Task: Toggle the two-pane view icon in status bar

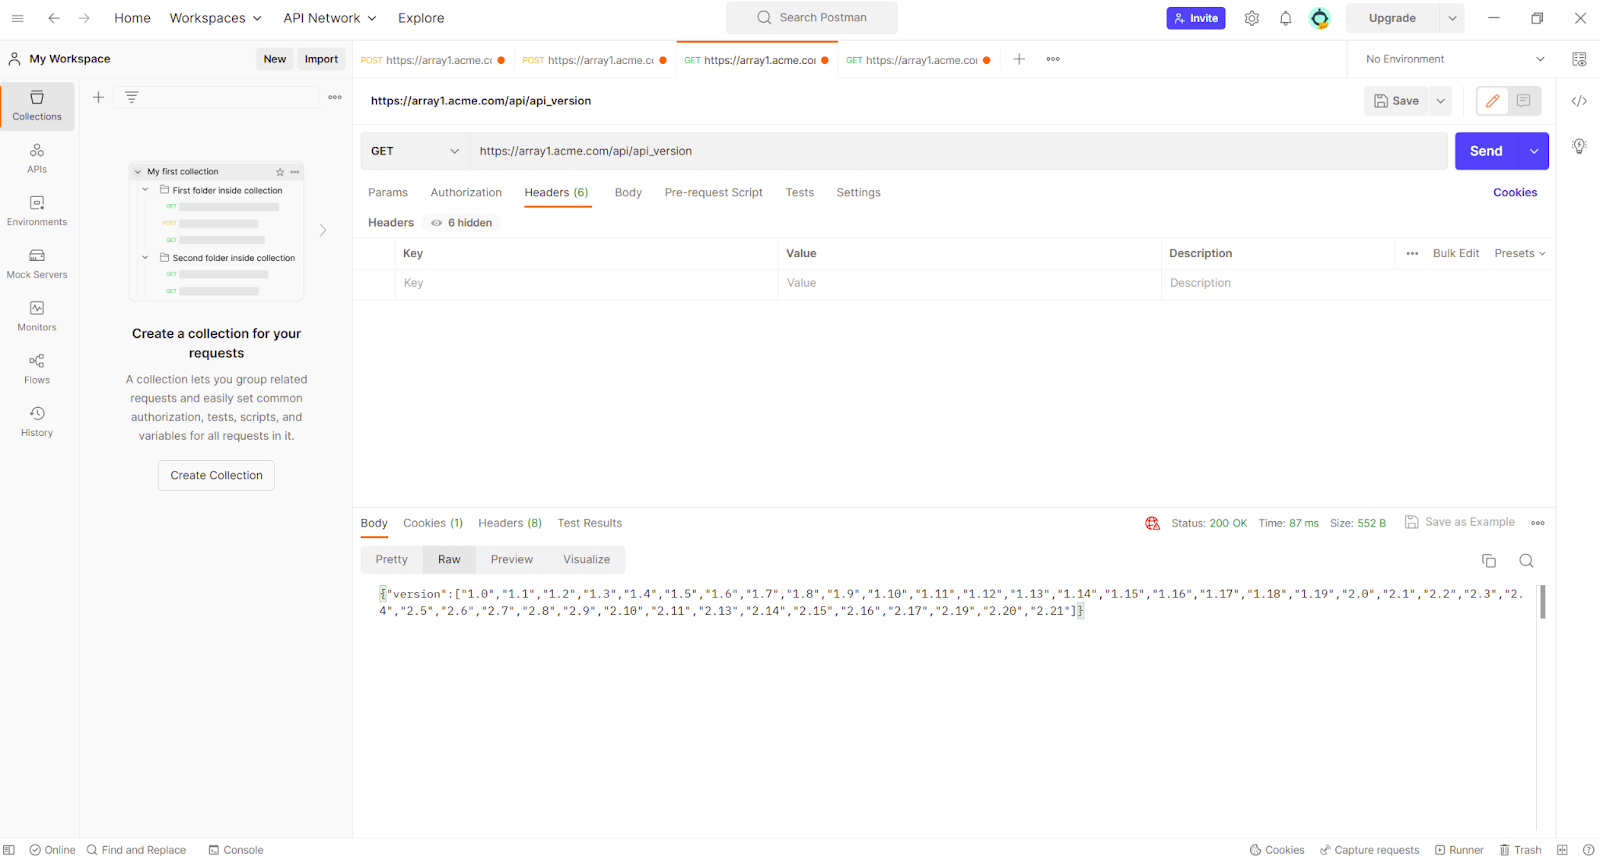Action: click(x=1562, y=850)
